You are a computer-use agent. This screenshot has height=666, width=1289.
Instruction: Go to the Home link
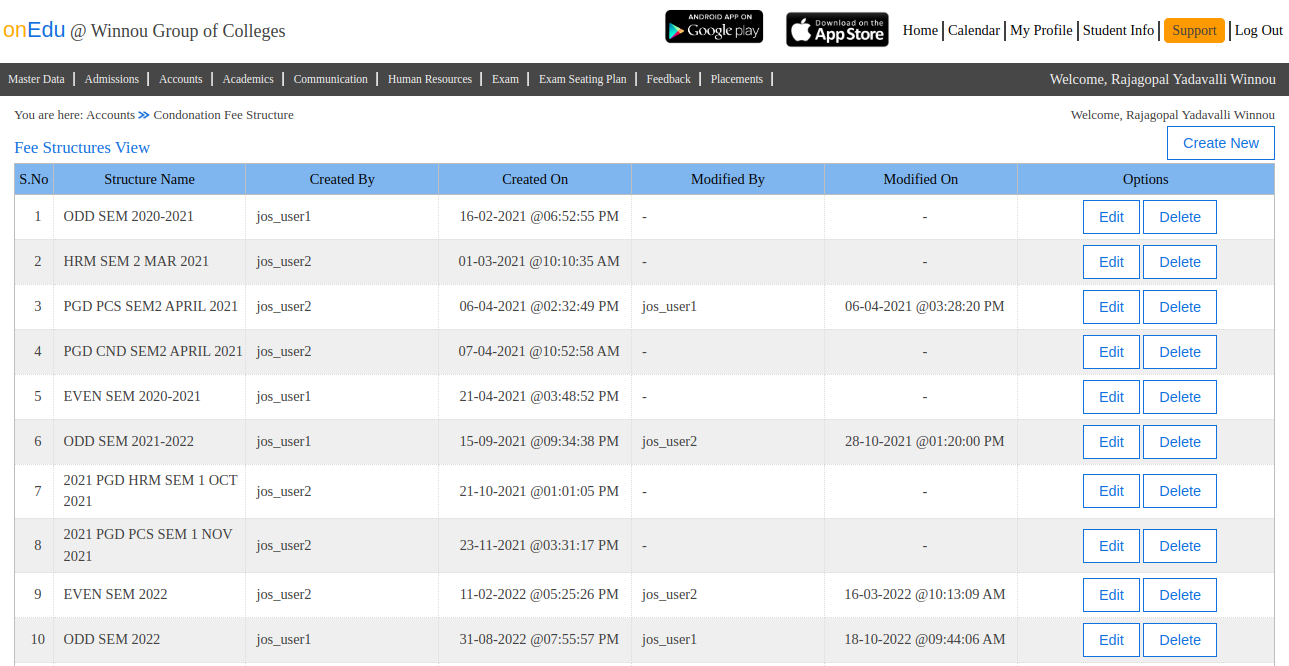920,31
